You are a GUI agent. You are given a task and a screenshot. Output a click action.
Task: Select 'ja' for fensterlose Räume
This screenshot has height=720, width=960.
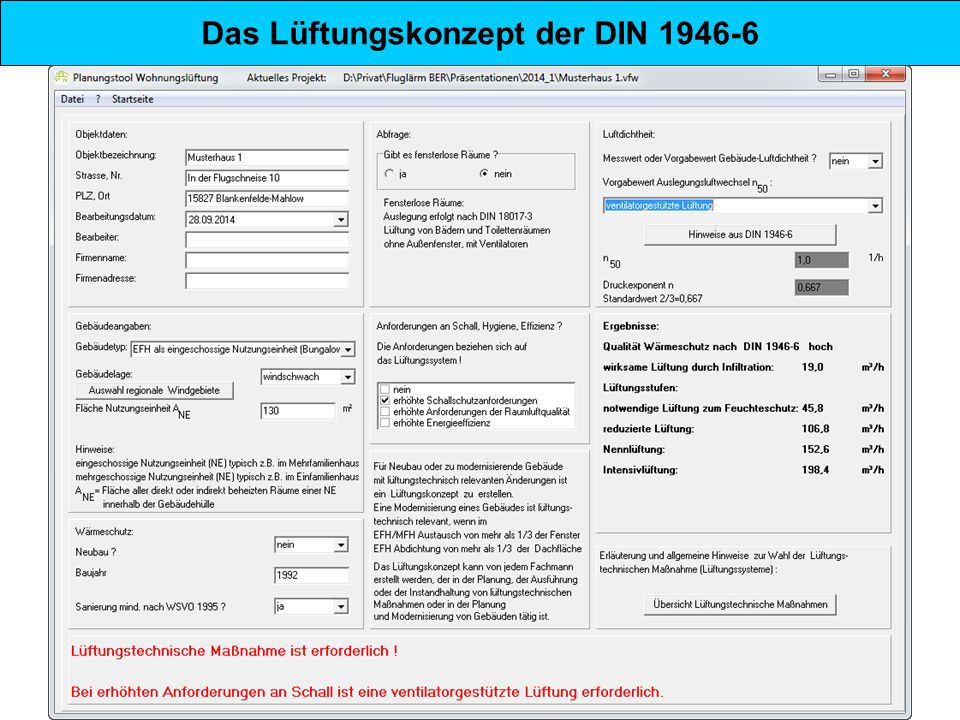[x=389, y=174]
